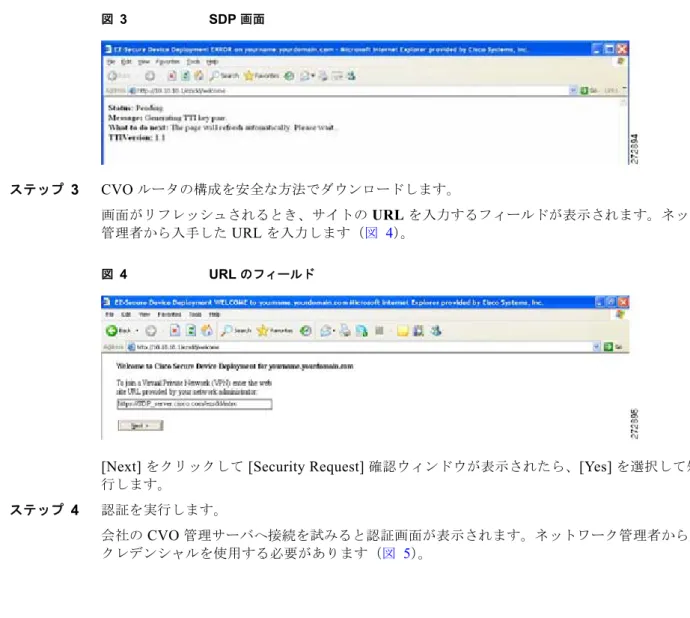690x618 pixels.
Task: Open the 図 4 figure reference link
Action: (x=379, y=232)
